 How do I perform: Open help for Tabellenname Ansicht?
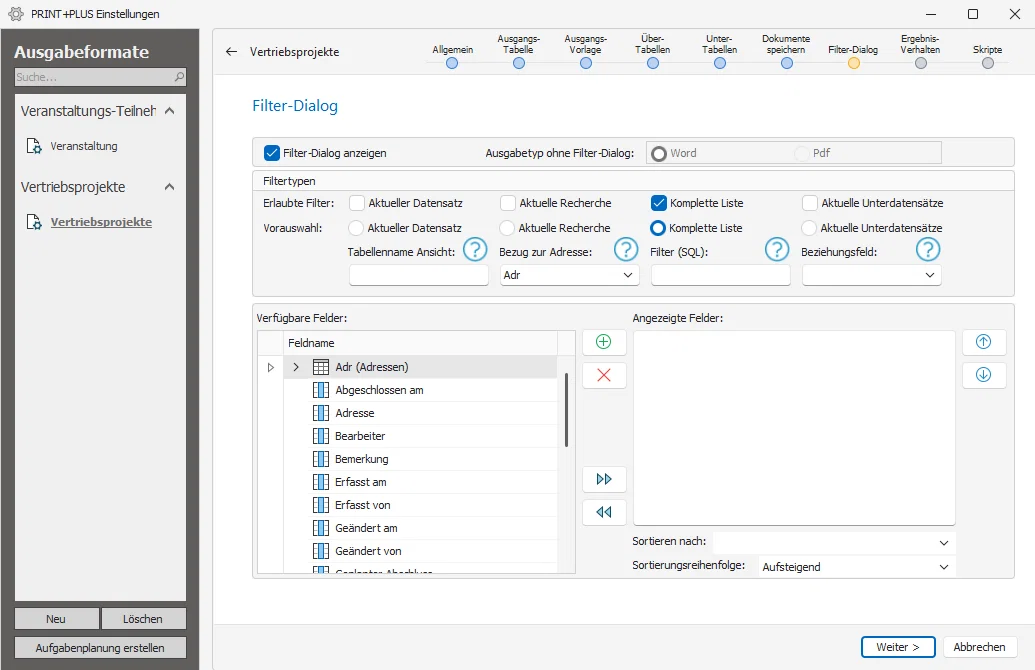(475, 250)
